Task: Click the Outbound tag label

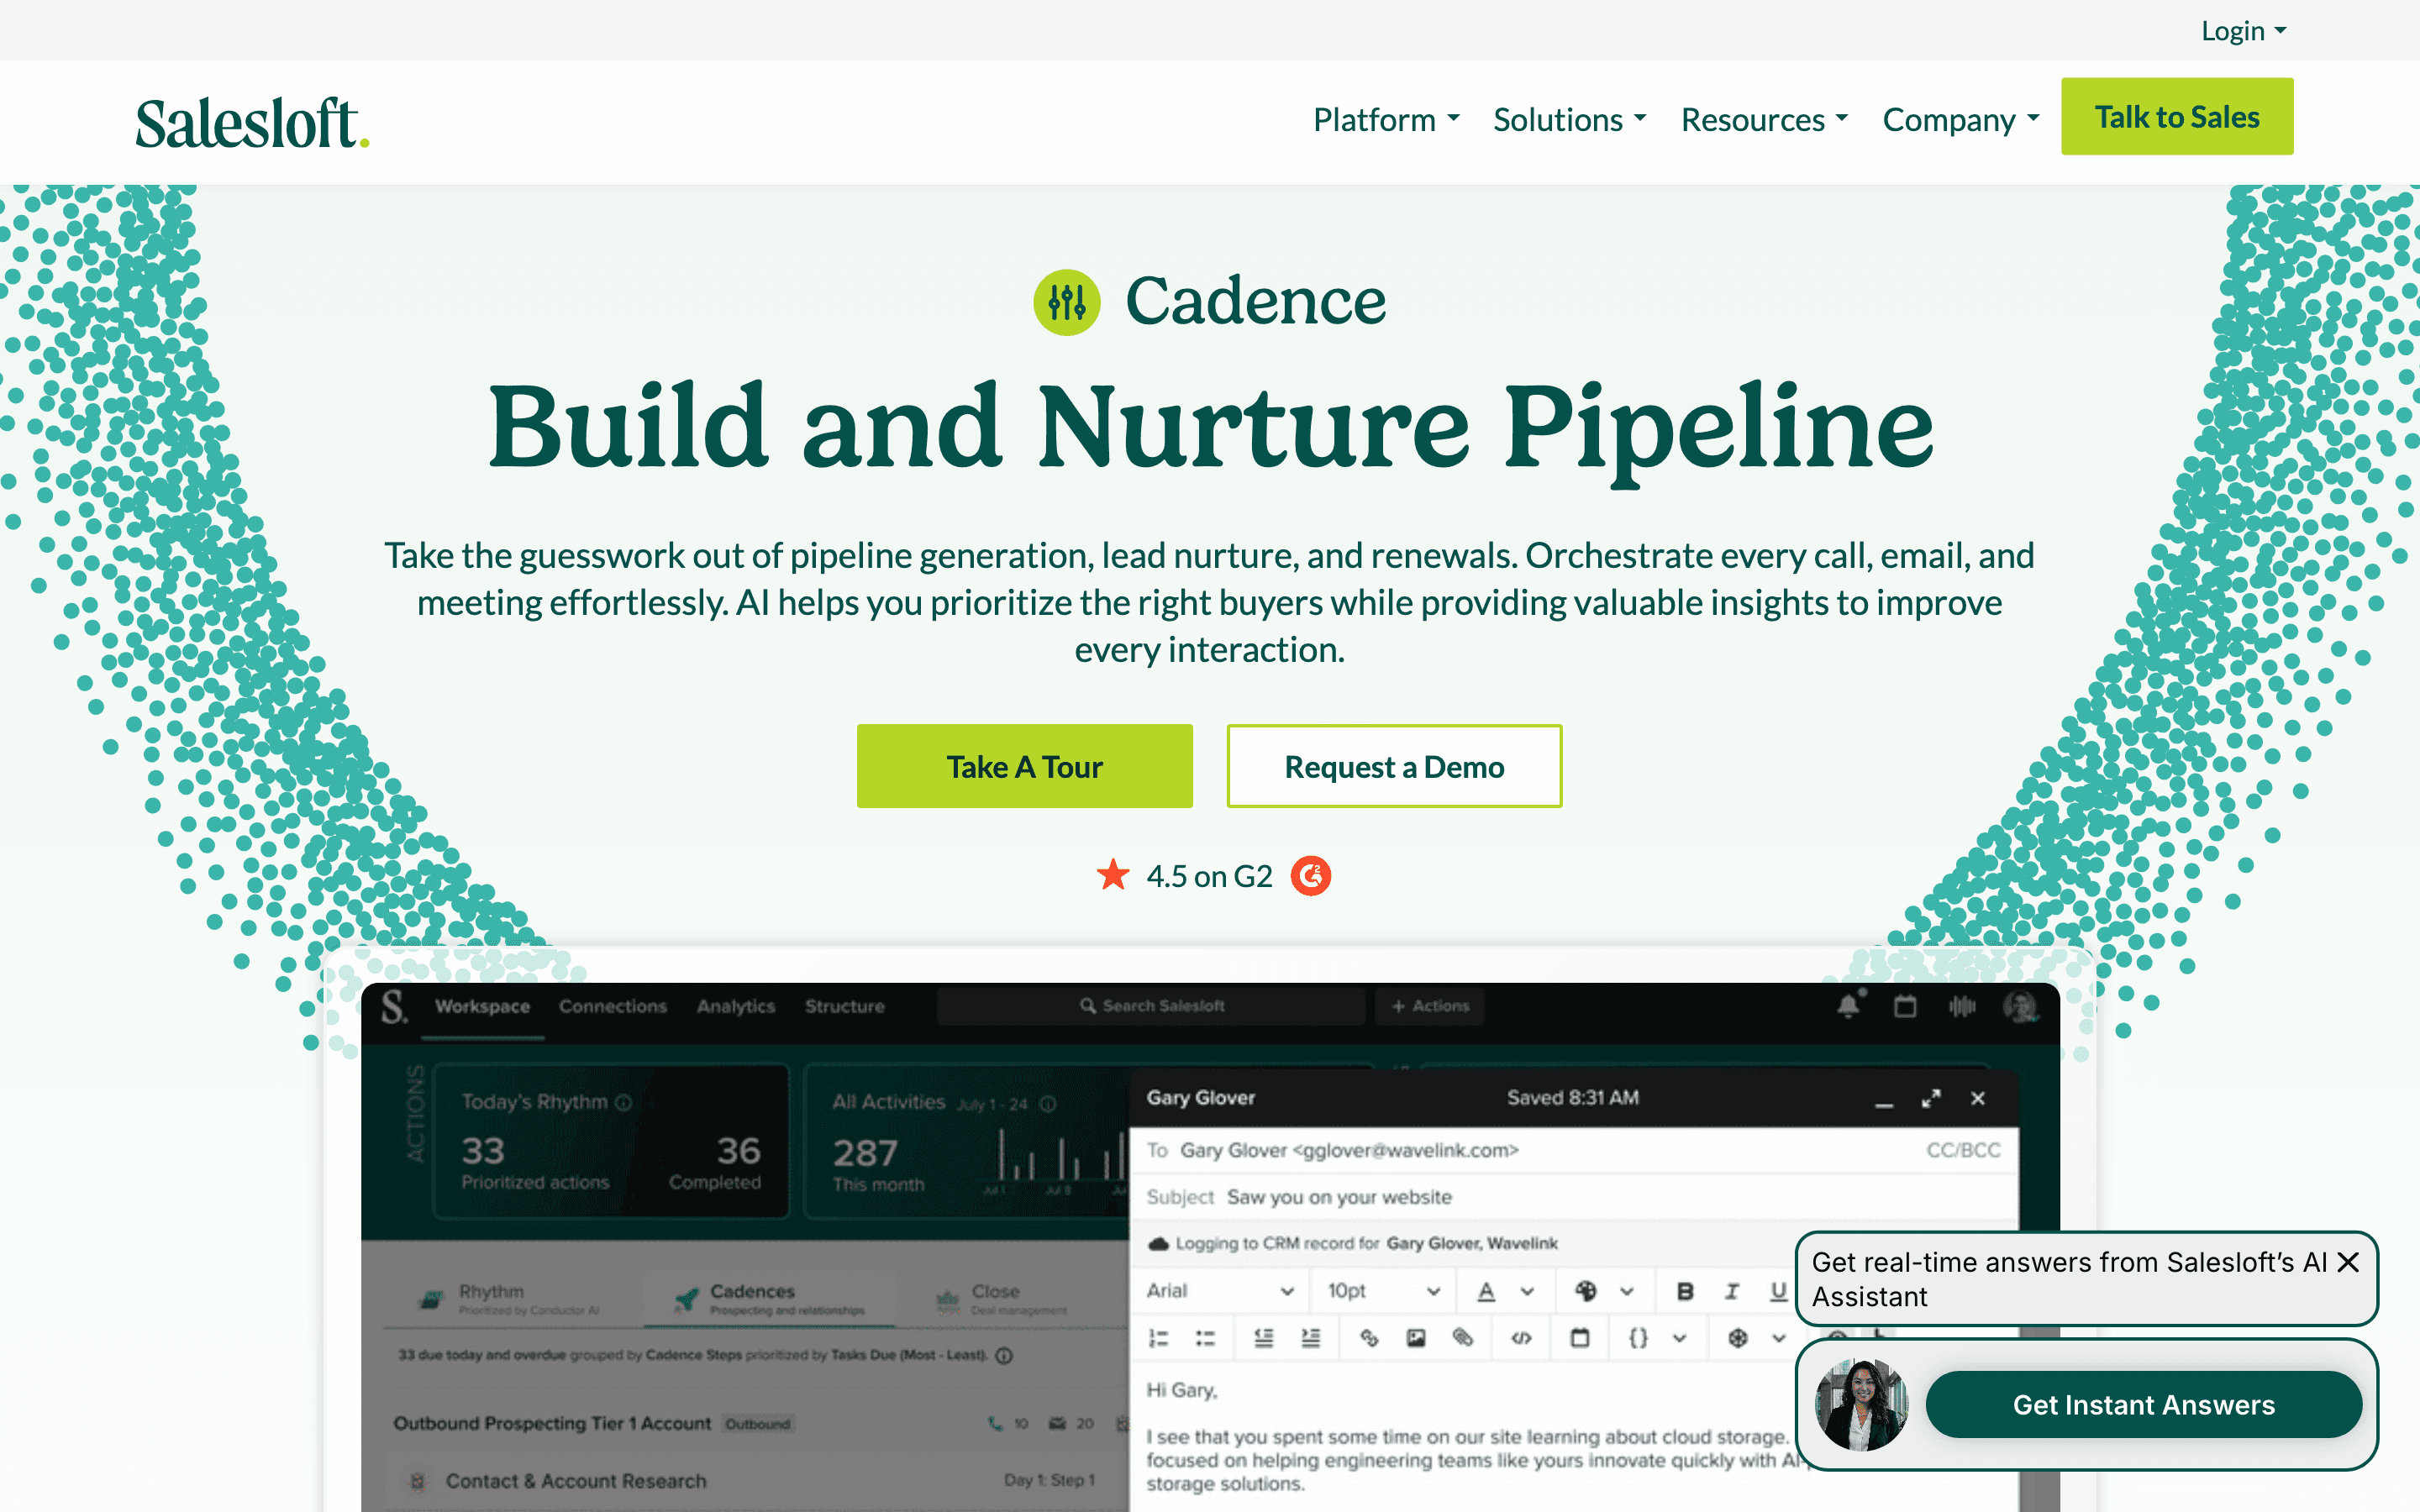Action: point(757,1424)
